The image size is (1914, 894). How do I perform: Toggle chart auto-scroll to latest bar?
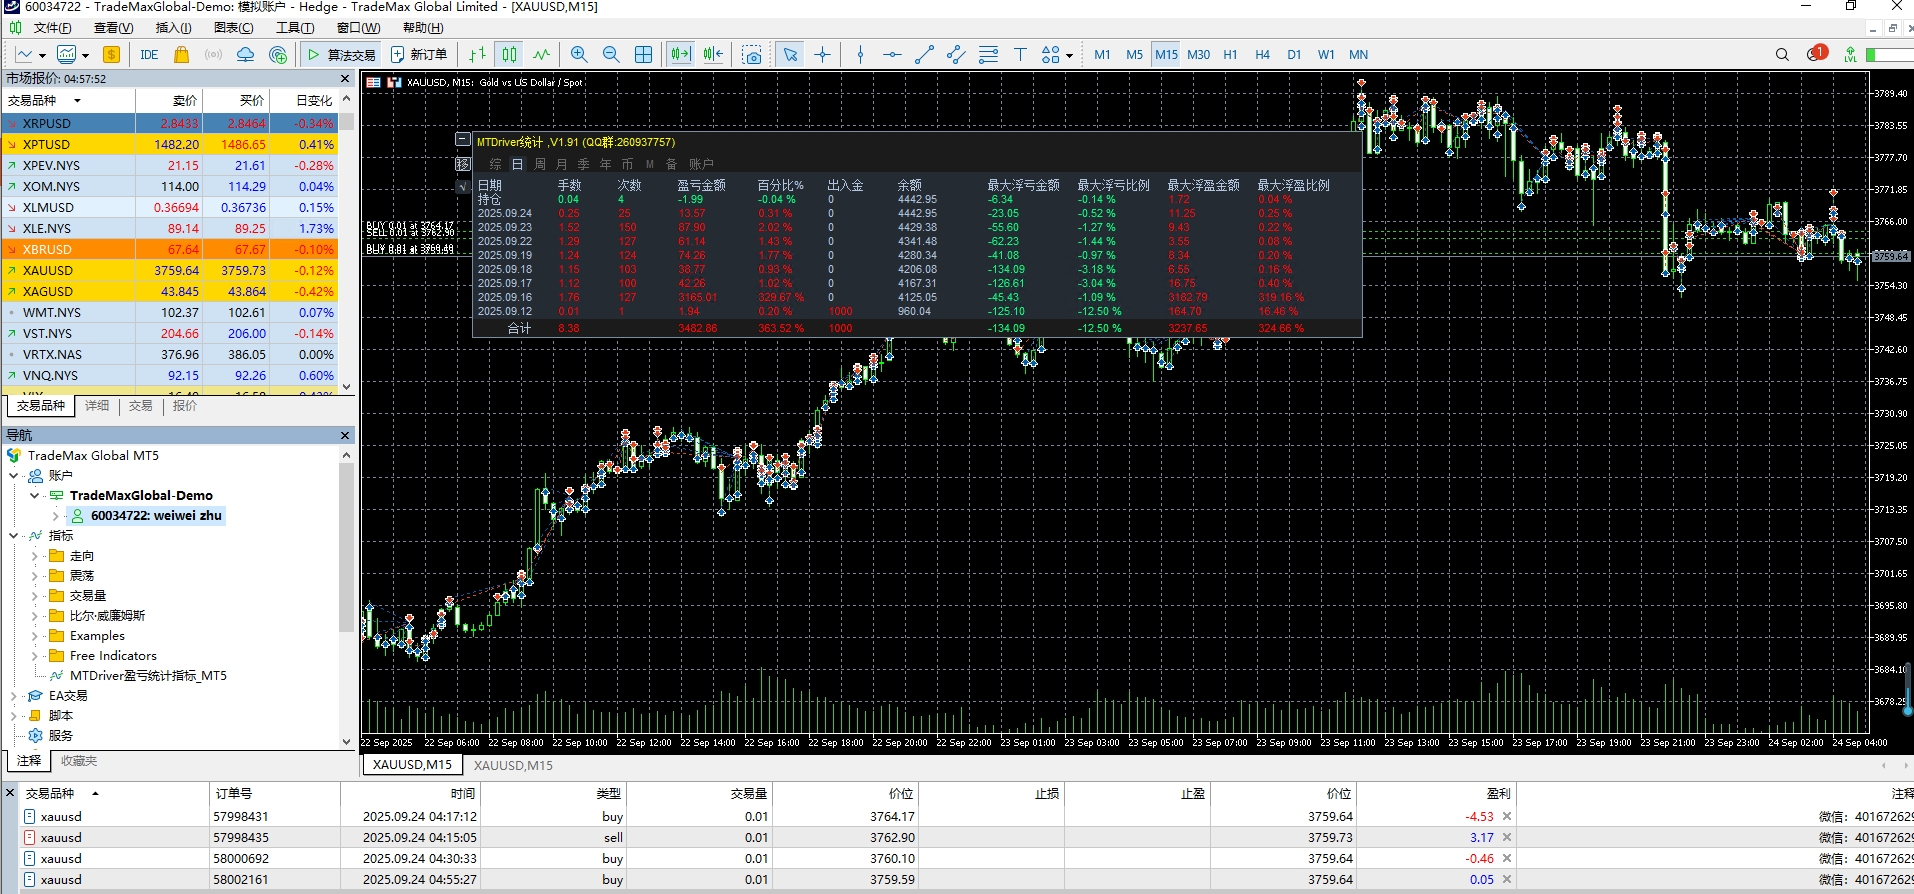click(680, 55)
